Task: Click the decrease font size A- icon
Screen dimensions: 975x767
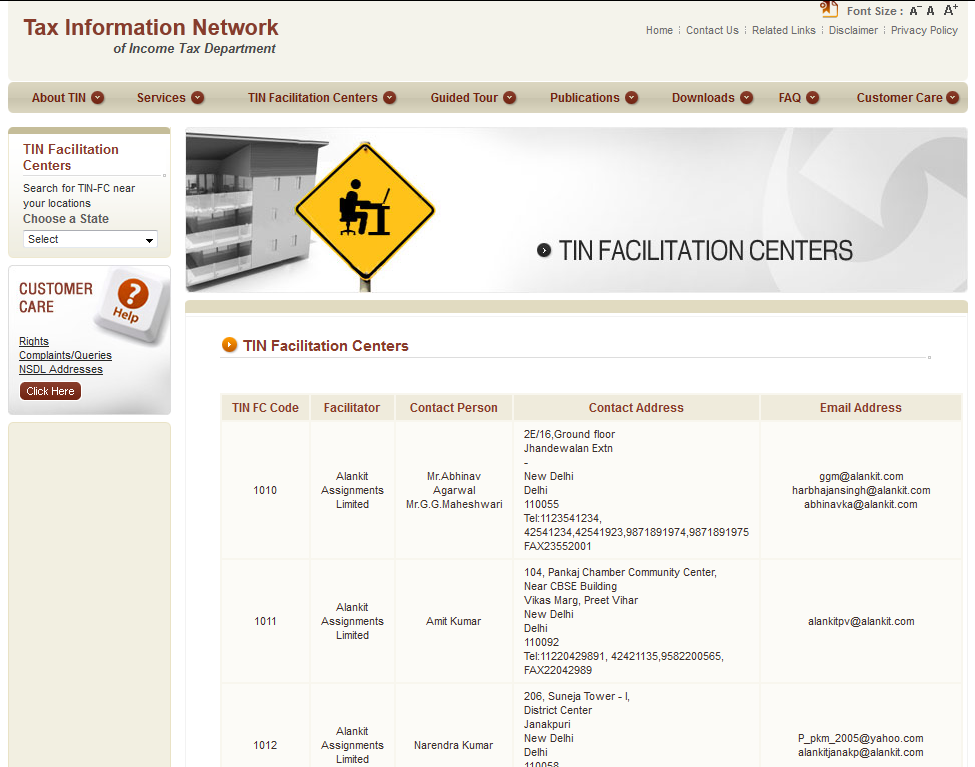Action: 914,11
